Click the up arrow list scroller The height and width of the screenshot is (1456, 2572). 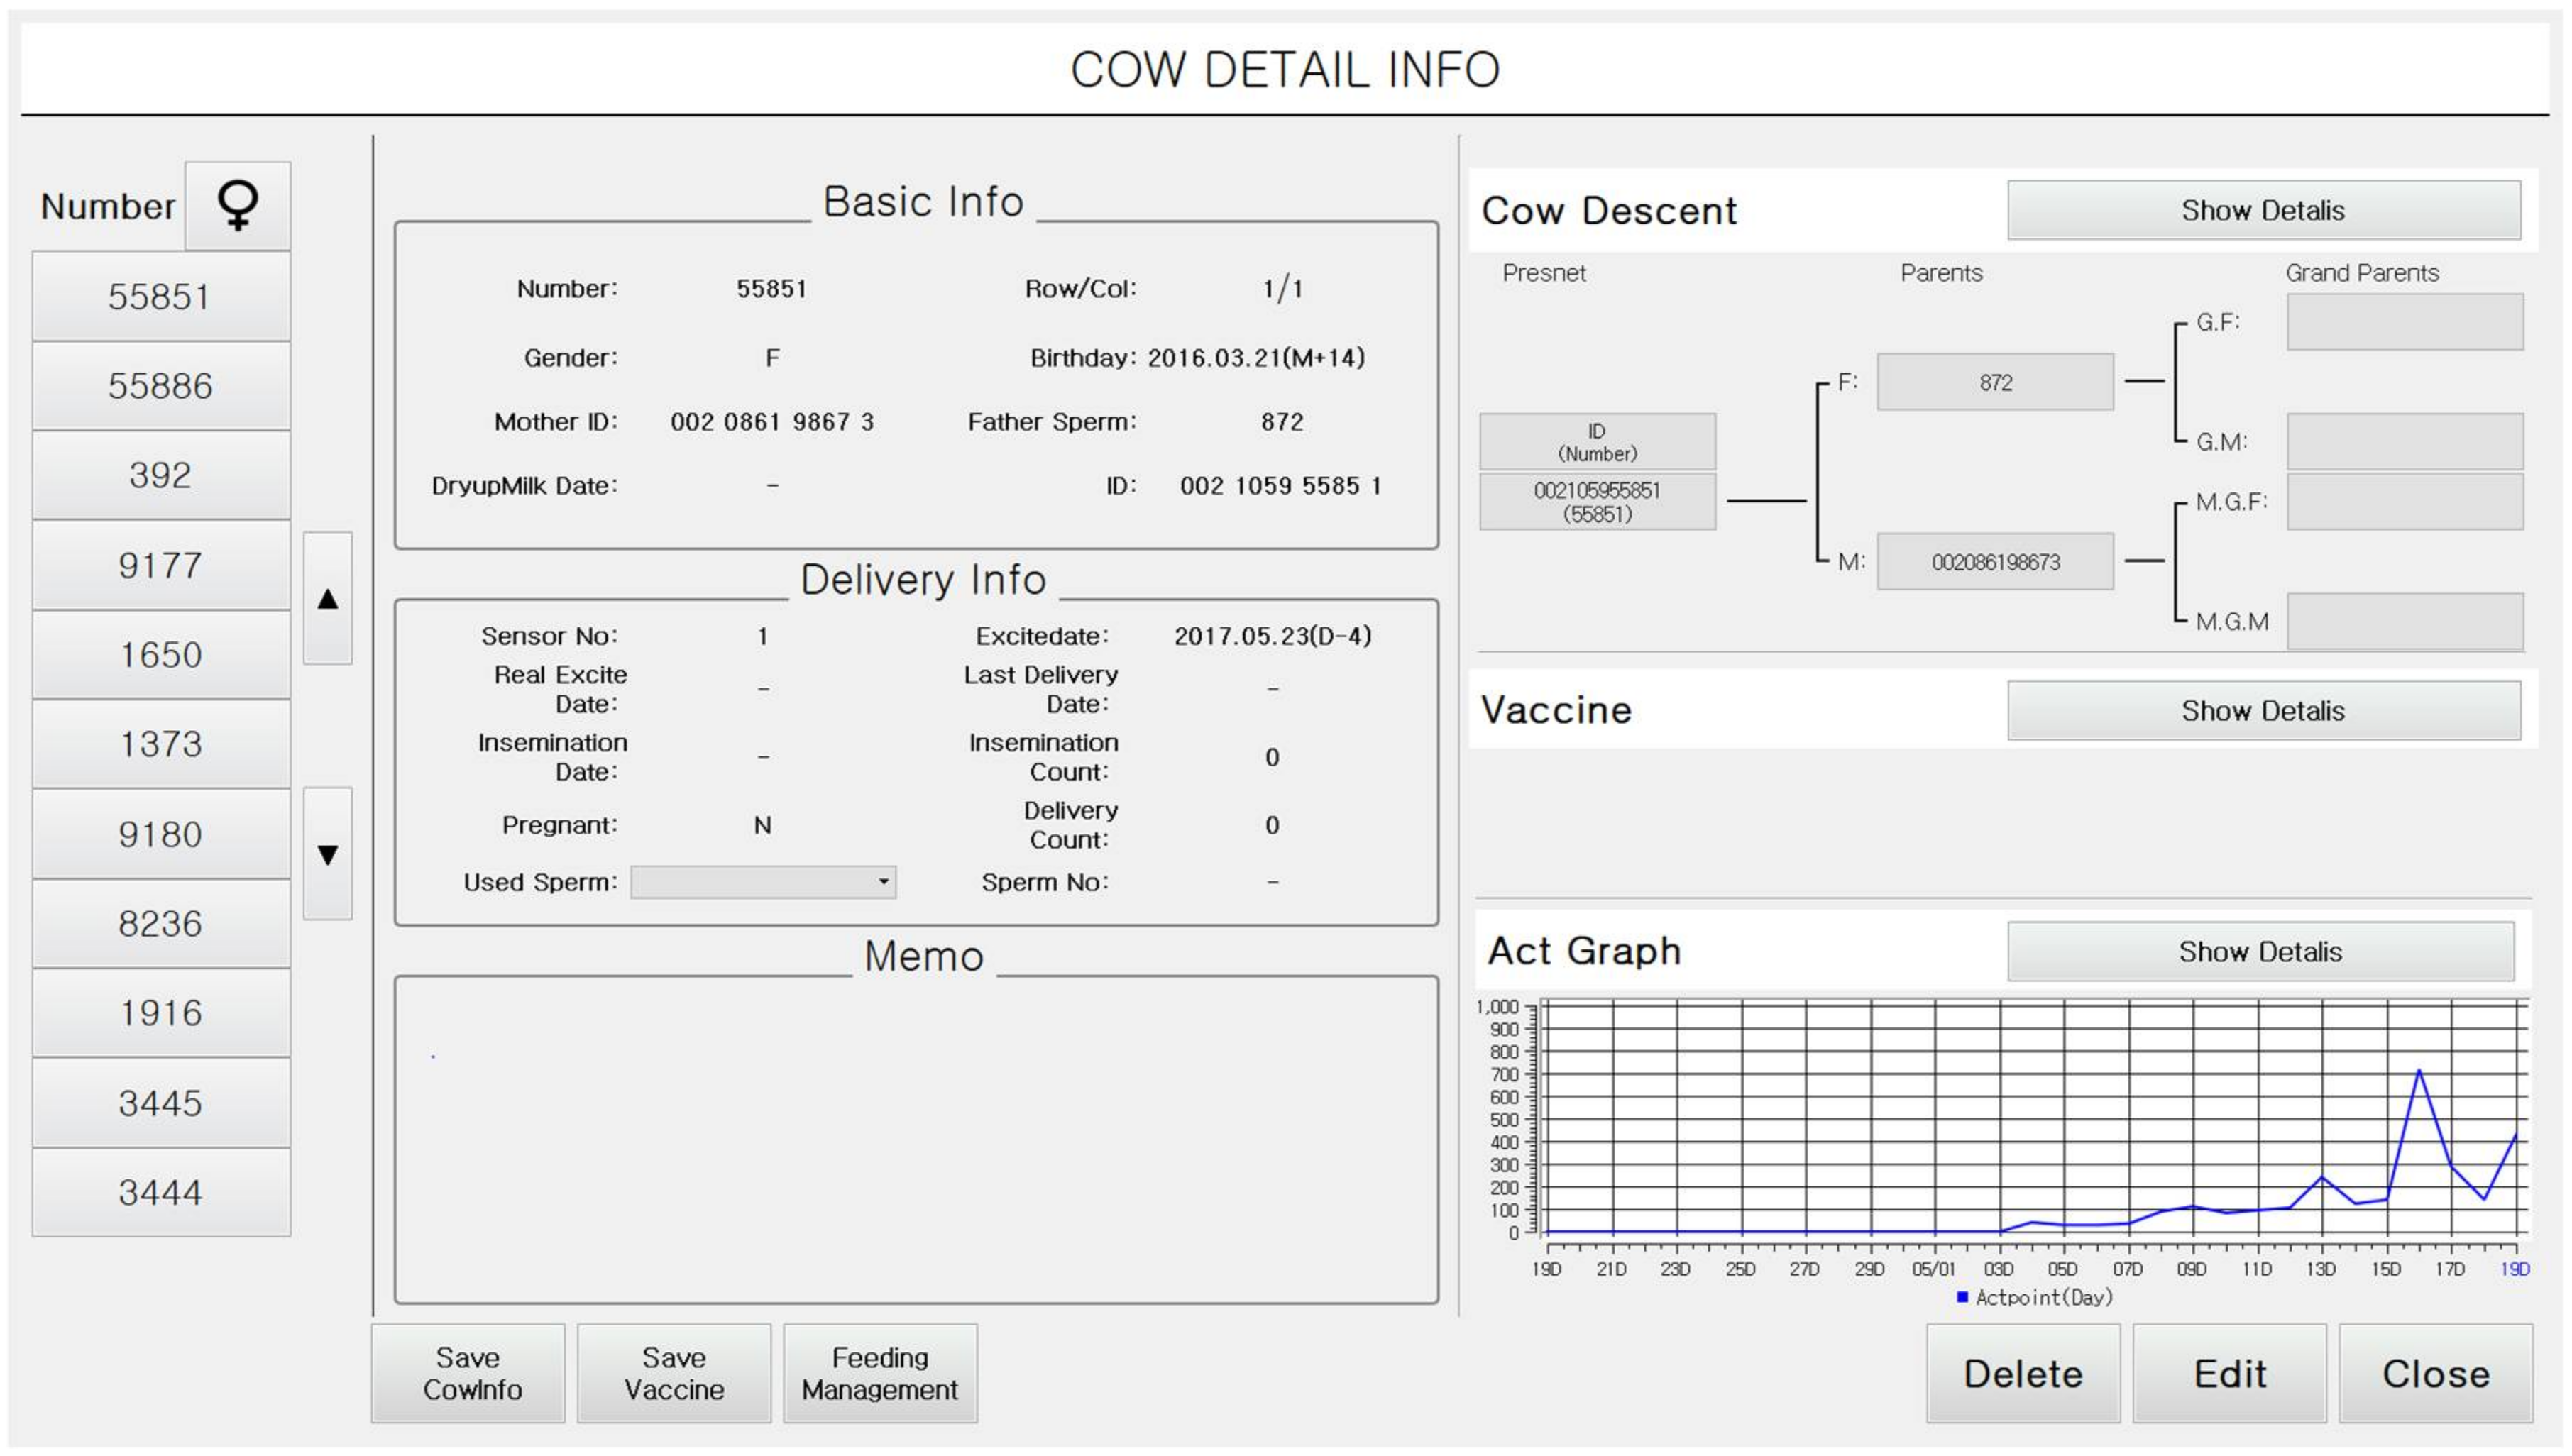[328, 598]
